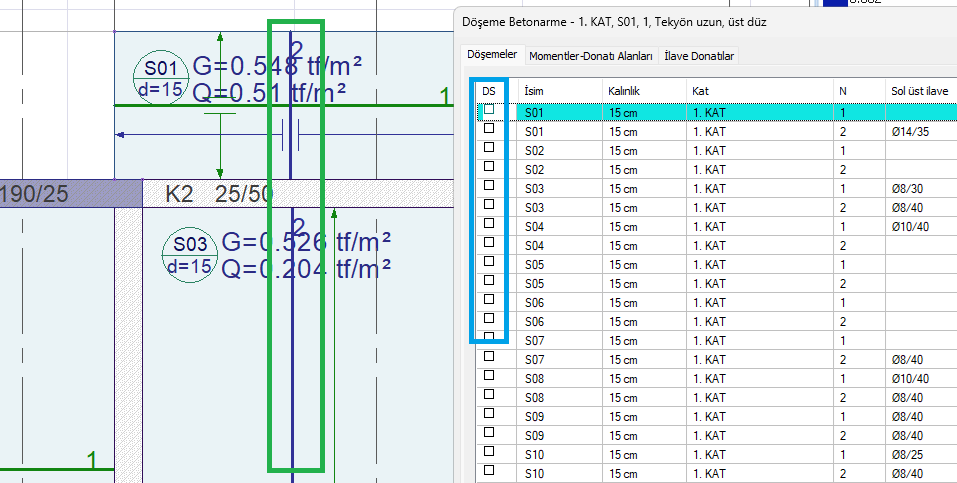Select the S09 name cell with N 1
The width and height of the screenshot is (957, 483).
pos(560,416)
